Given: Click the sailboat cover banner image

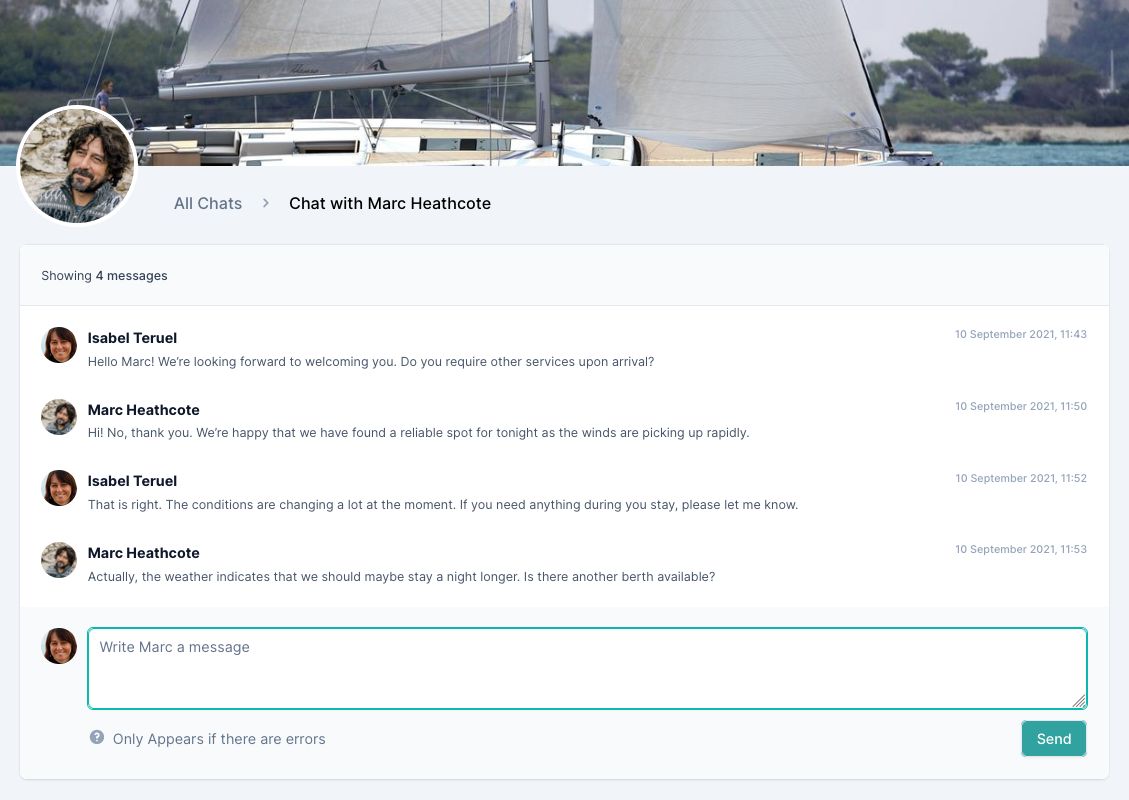Looking at the screenshot, I should coord(564,83).
